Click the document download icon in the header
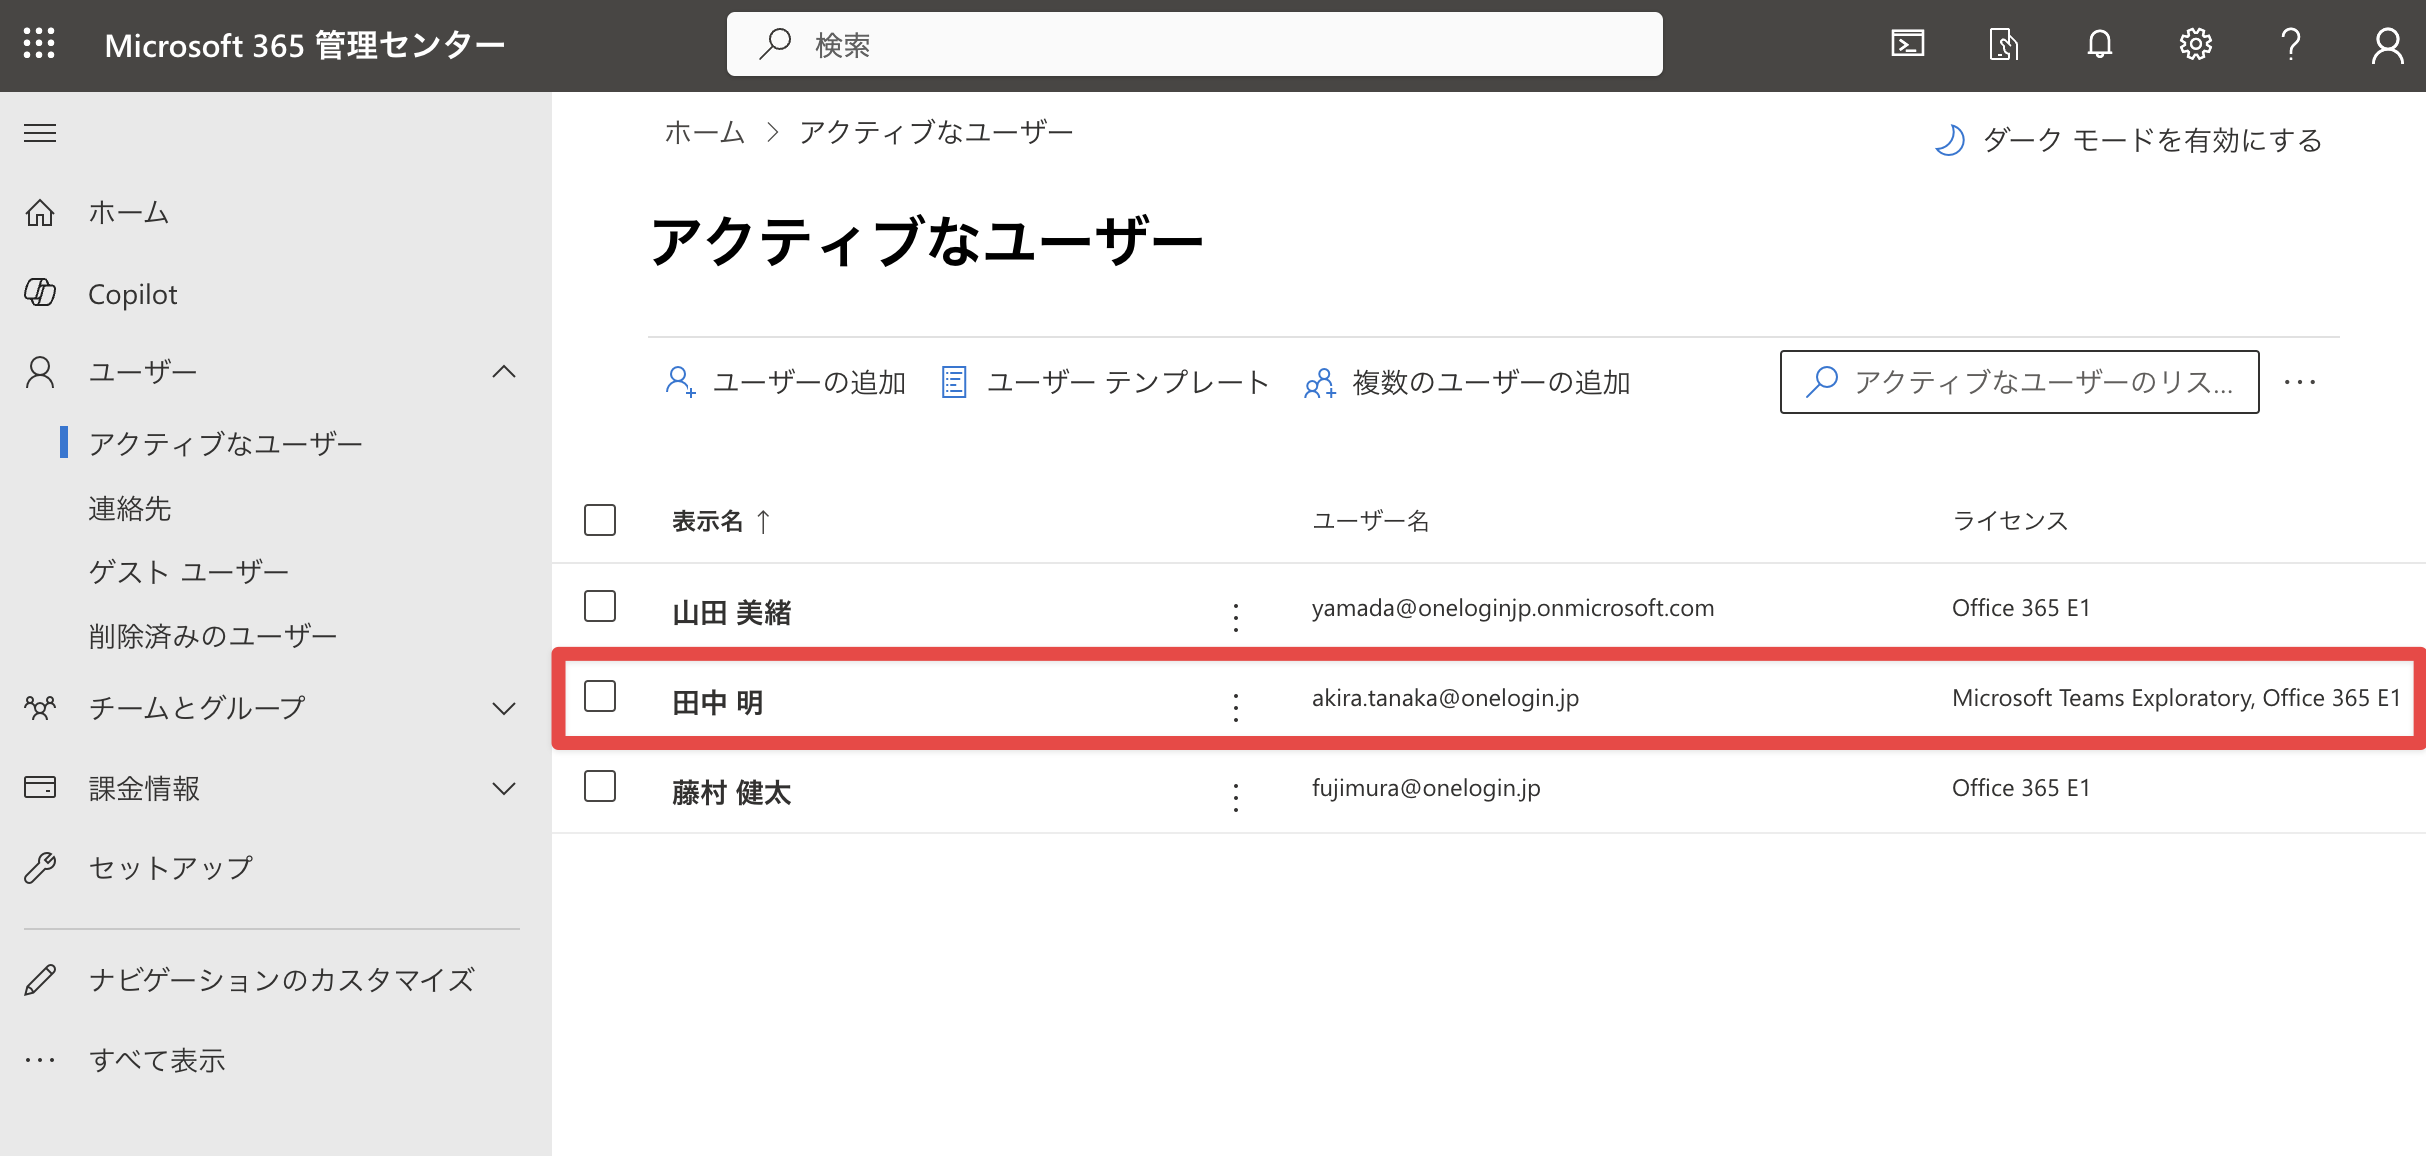This screenshot has height=1156, width=2426. click(x=2003, y=44)
